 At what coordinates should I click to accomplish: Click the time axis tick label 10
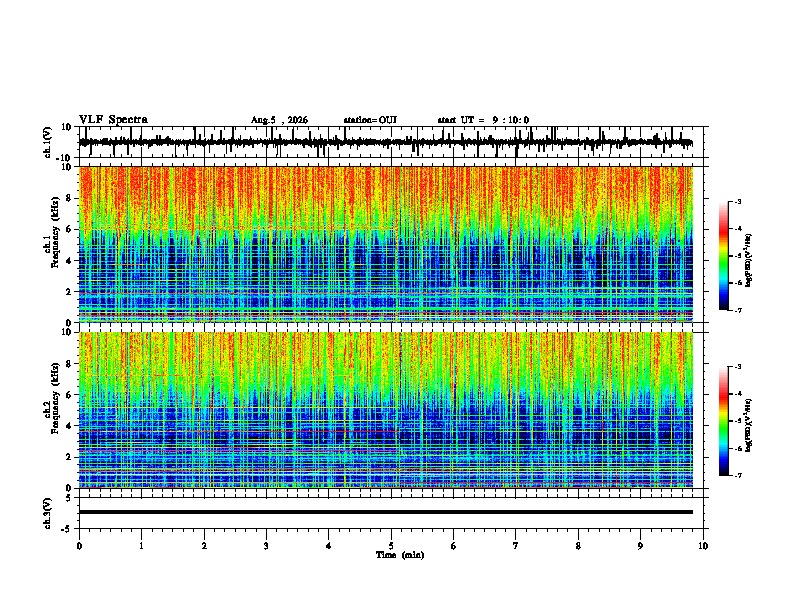(703, 546)
